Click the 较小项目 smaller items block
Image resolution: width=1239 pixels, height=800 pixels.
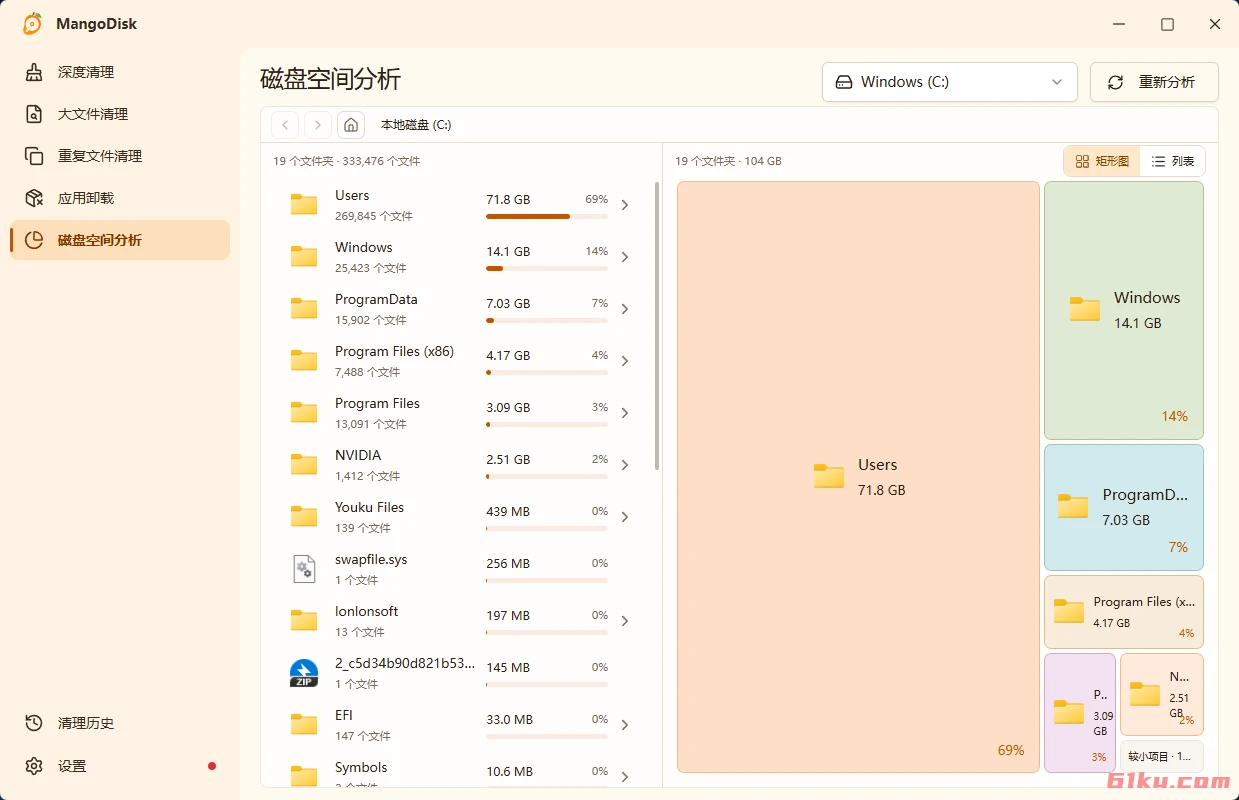click(x=1162, y=756)
